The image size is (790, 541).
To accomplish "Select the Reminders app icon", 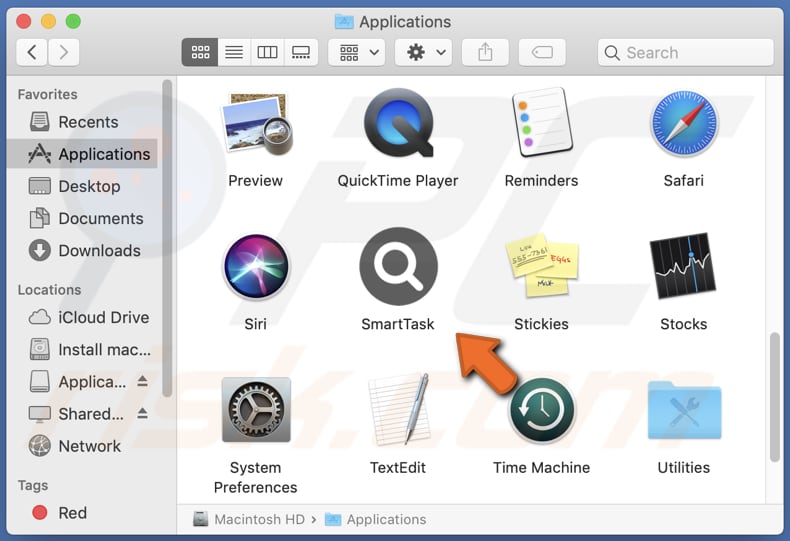I will tap(542, 122).
